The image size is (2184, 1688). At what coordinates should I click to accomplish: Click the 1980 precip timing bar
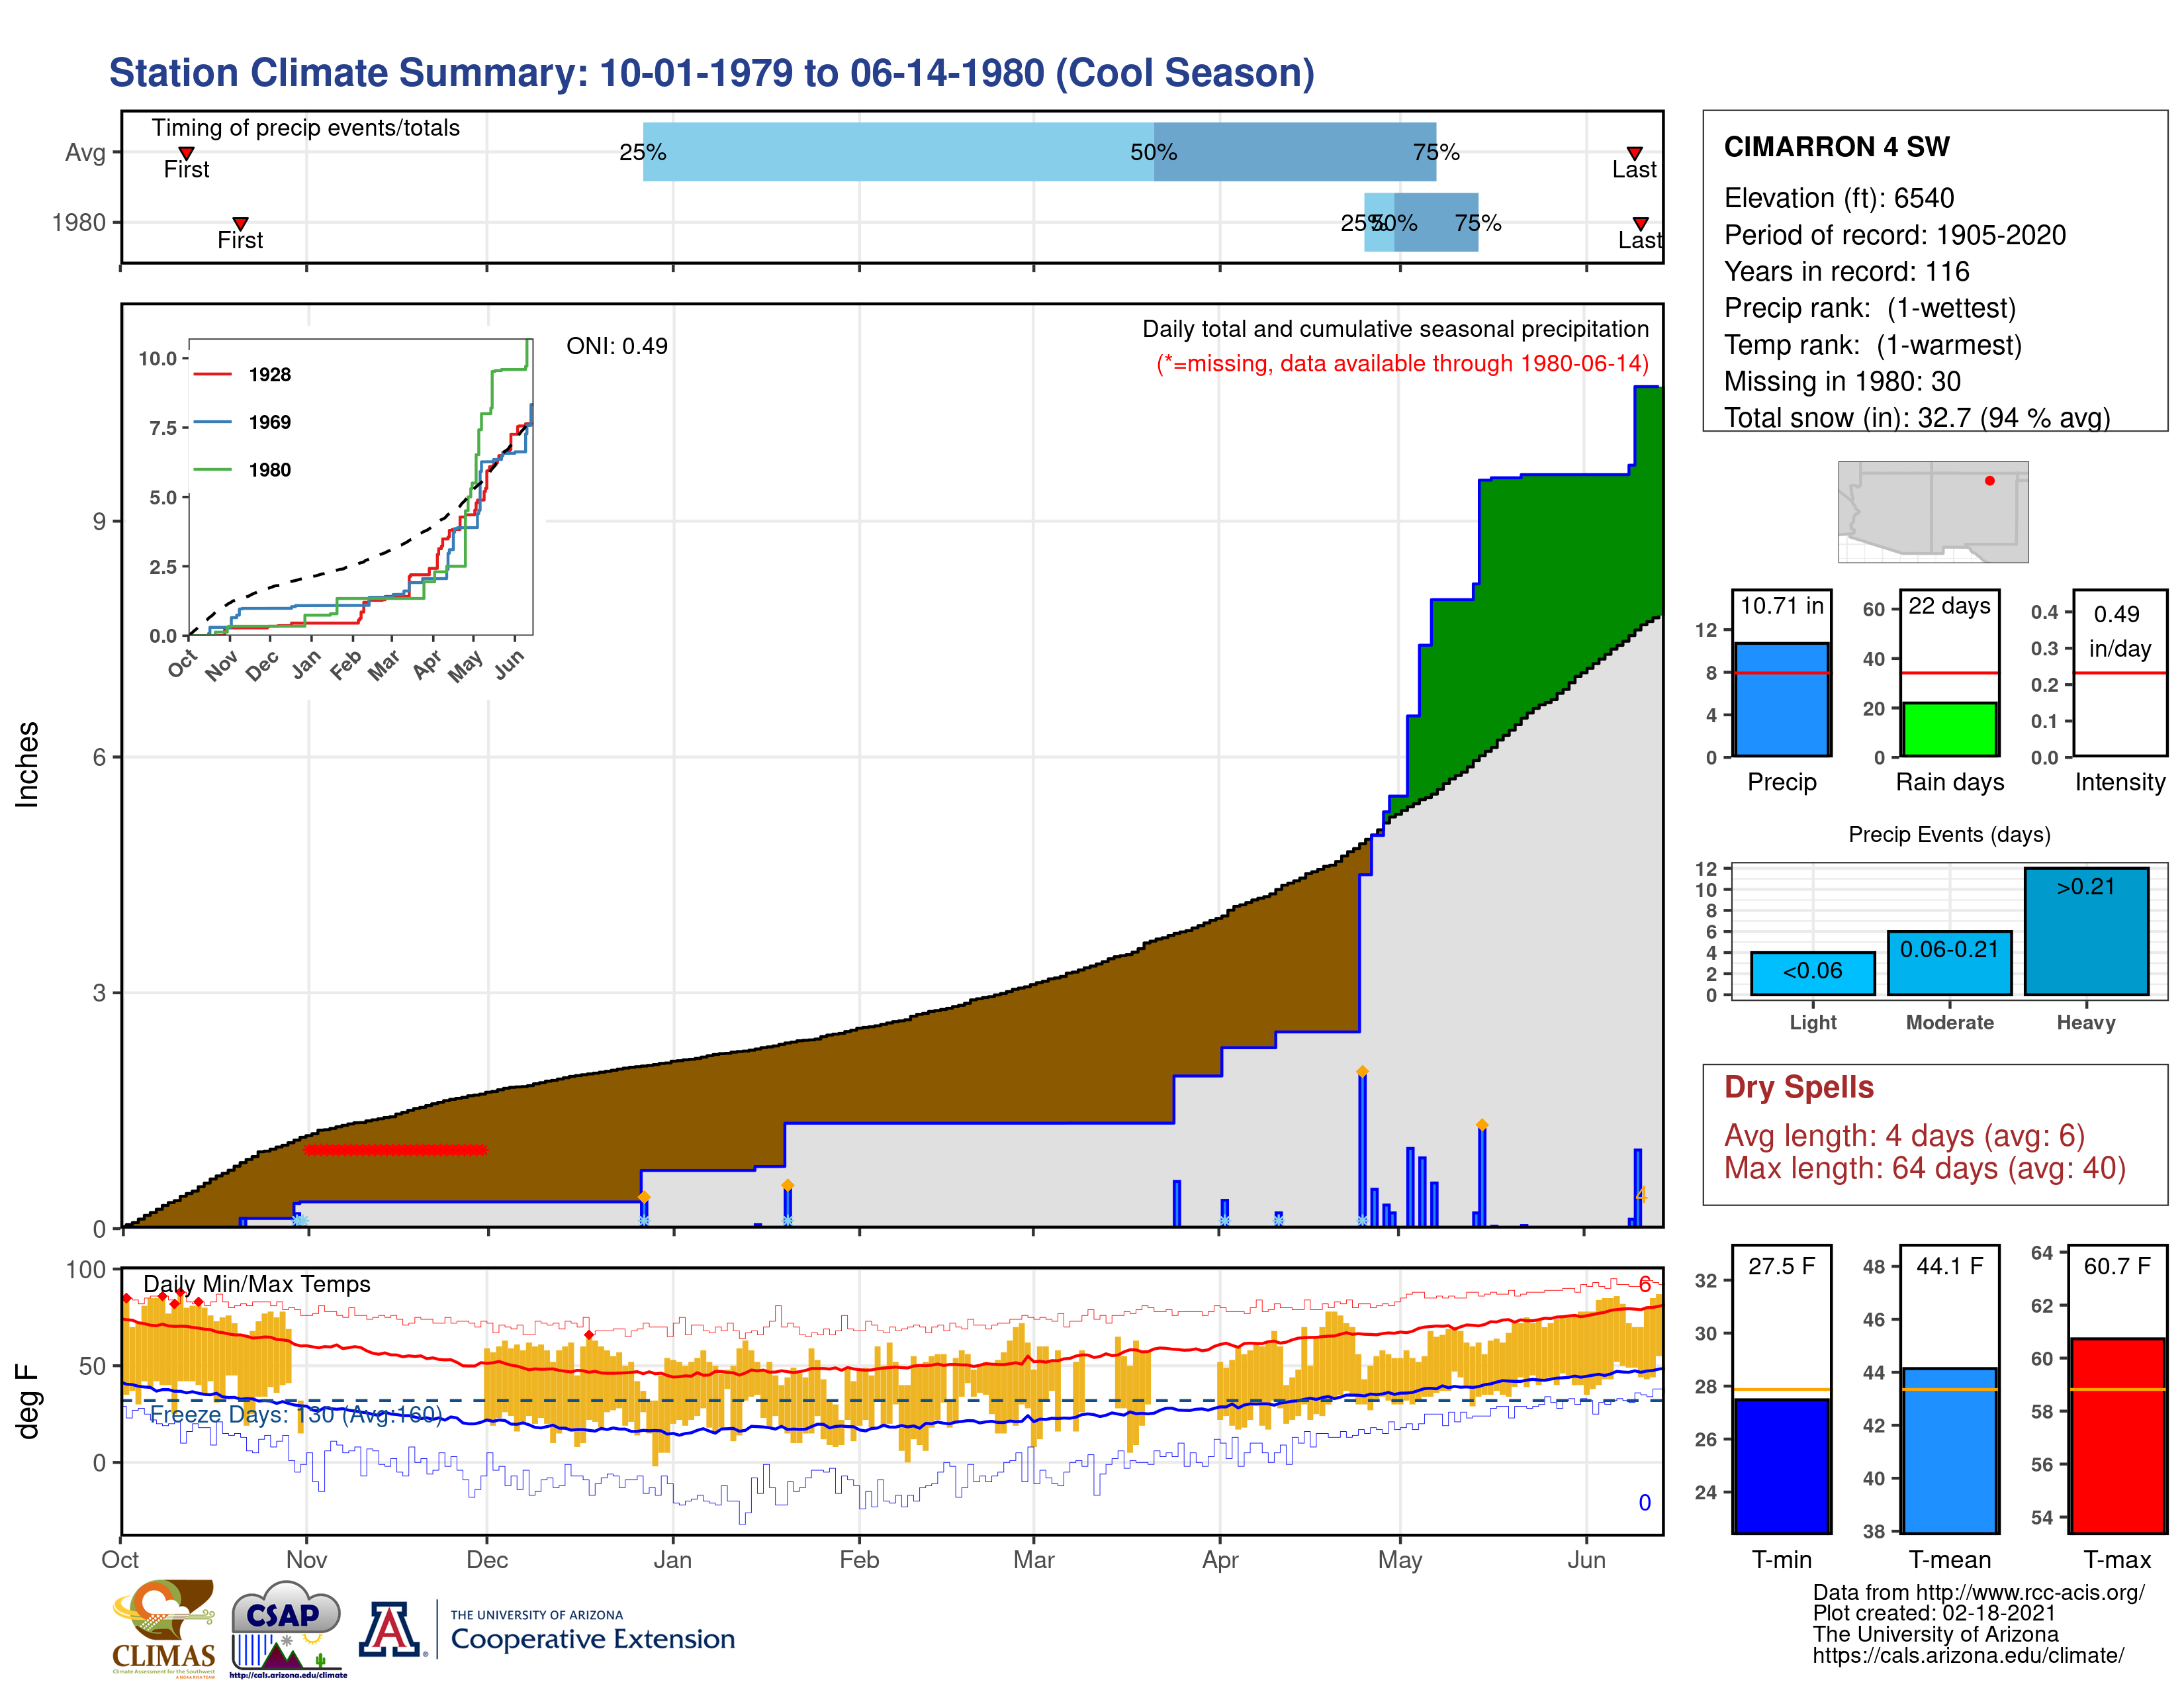pyautogui.click(x=1421, y=222)
